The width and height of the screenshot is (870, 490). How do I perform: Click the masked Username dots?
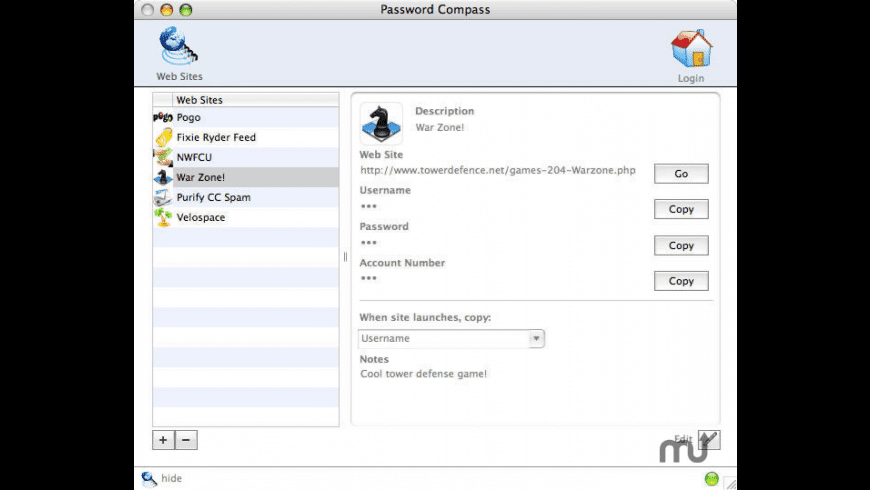pos(368,206)
